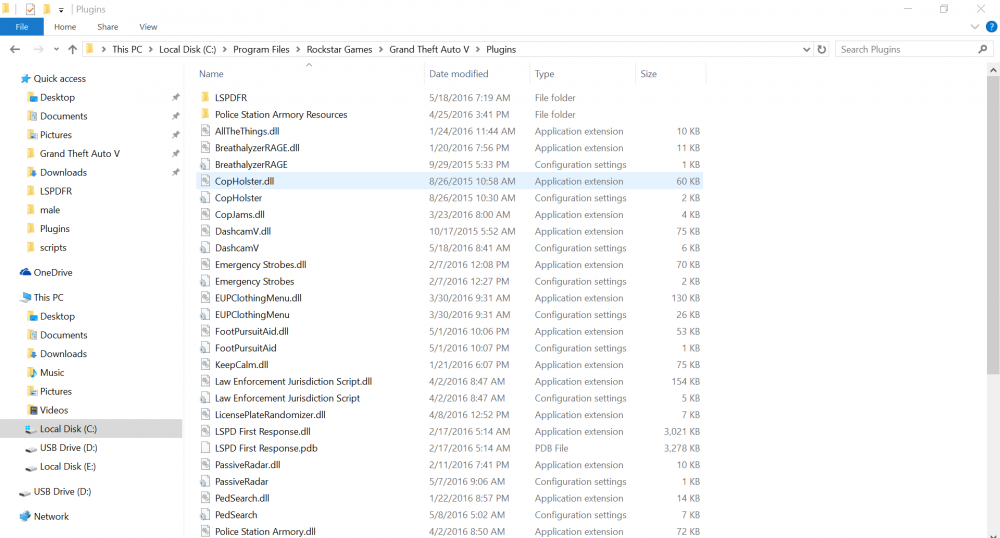Click the BreathalyzerRAGE configuration settings icon
The image size is (1000, 538).
(x=205, y=164)
